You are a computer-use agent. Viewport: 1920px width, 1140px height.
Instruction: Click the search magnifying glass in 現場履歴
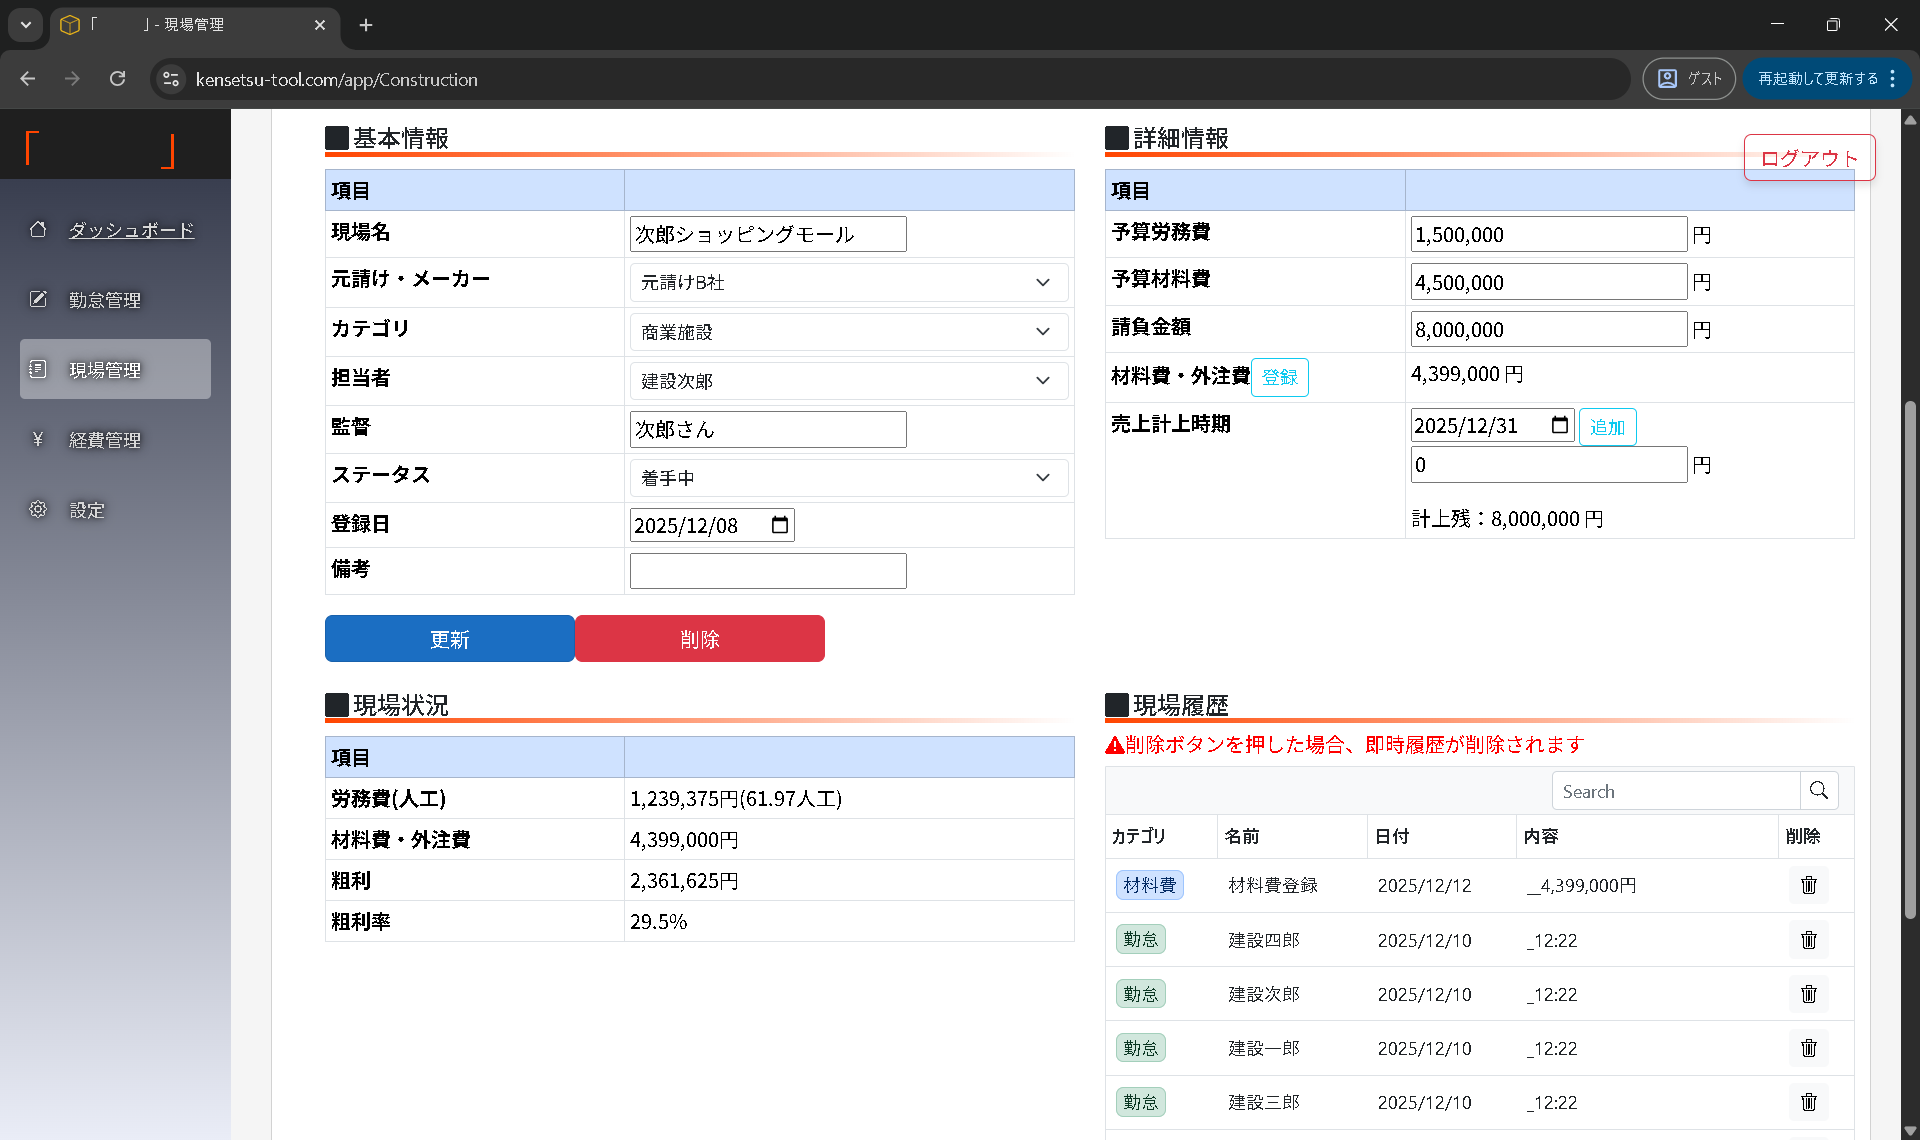1820,790
